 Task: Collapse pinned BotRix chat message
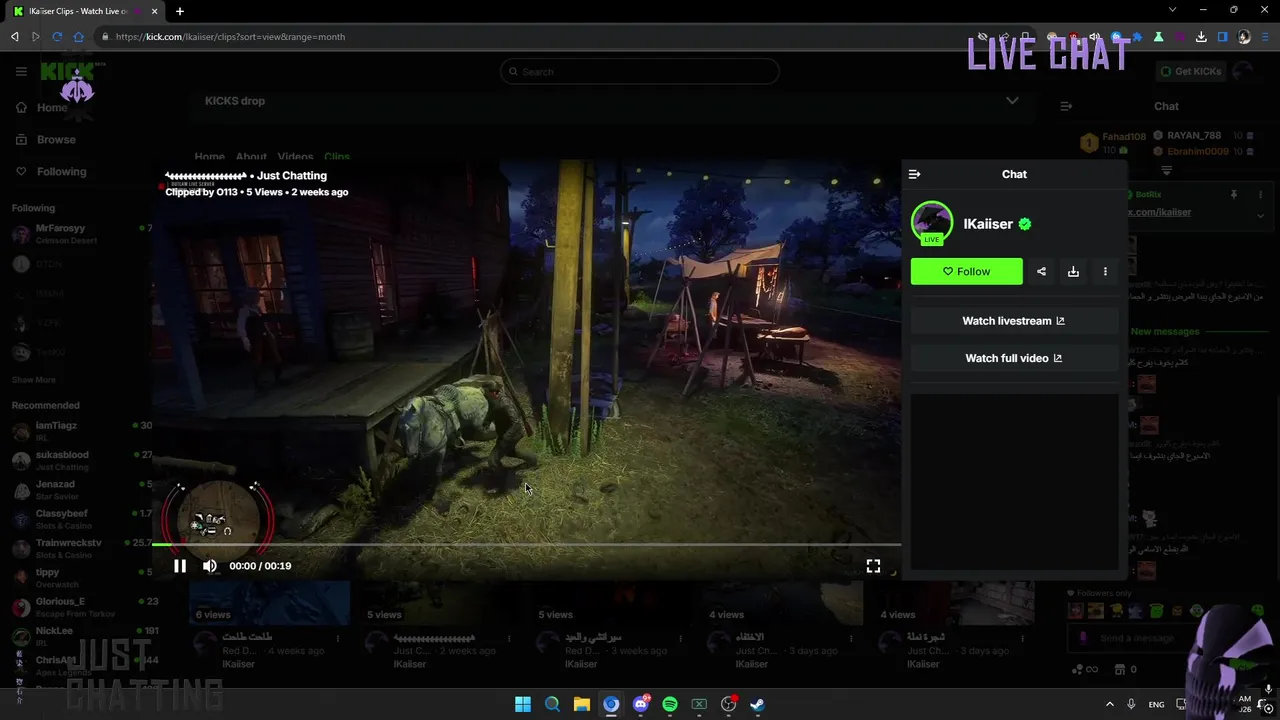(x=1260, y=214)
